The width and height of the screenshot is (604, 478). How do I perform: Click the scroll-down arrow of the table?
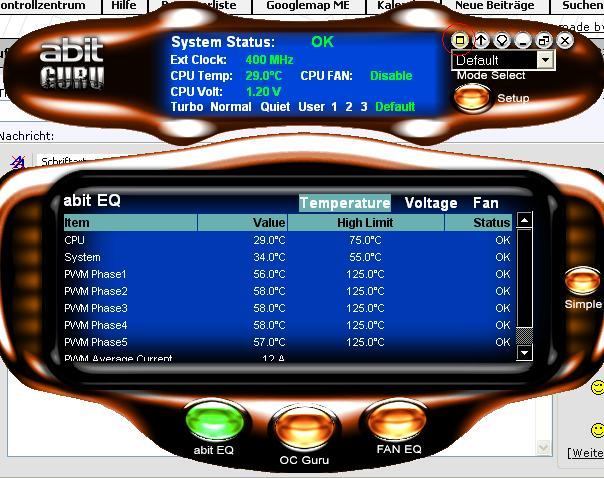coord(524,352)
